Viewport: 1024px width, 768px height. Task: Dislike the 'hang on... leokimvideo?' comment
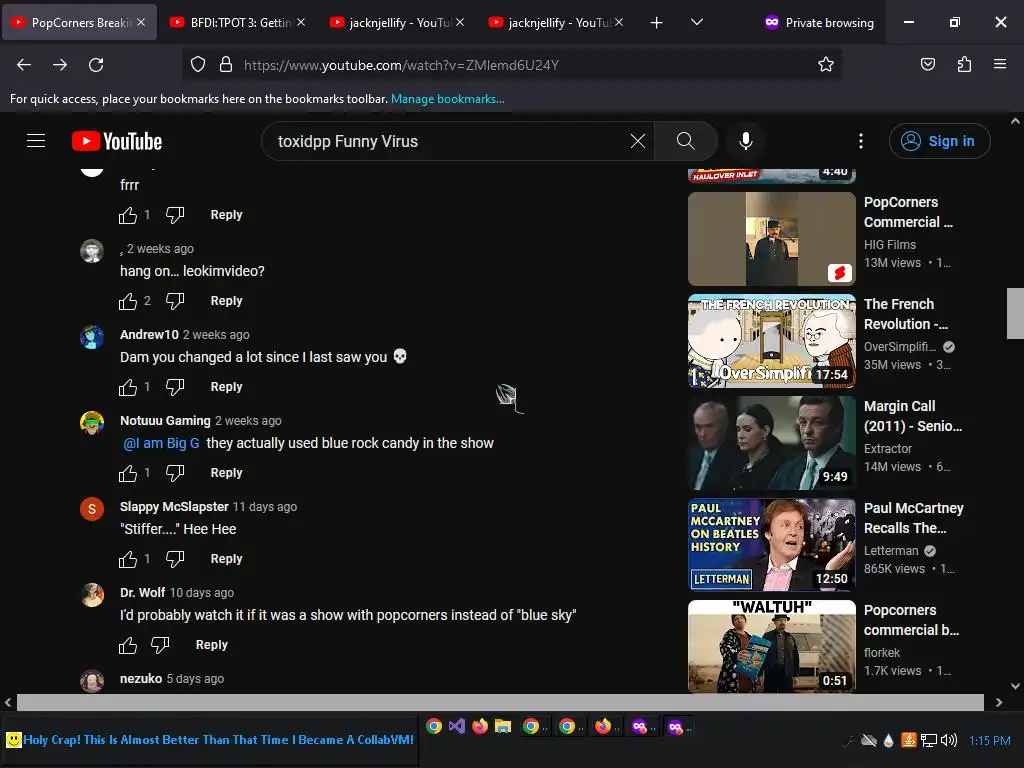[175, 301]
